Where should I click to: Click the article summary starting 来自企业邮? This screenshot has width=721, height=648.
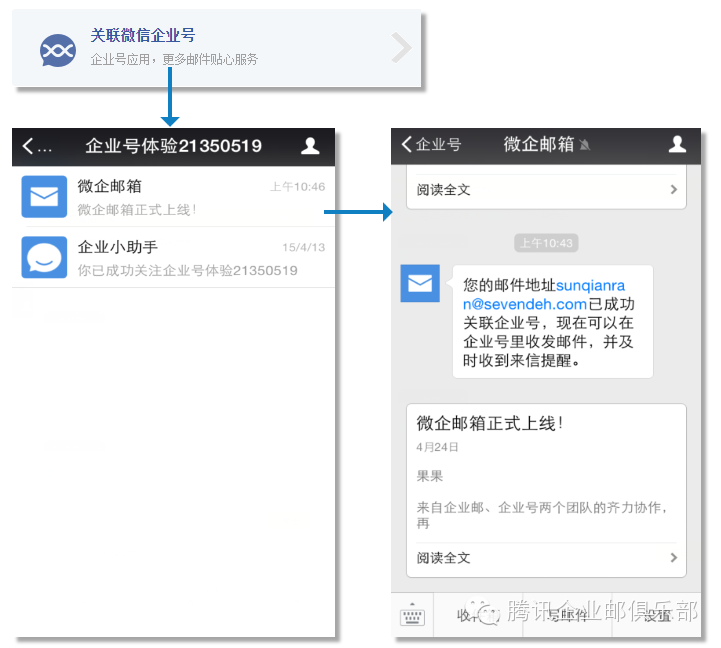(x=542, y=515)
